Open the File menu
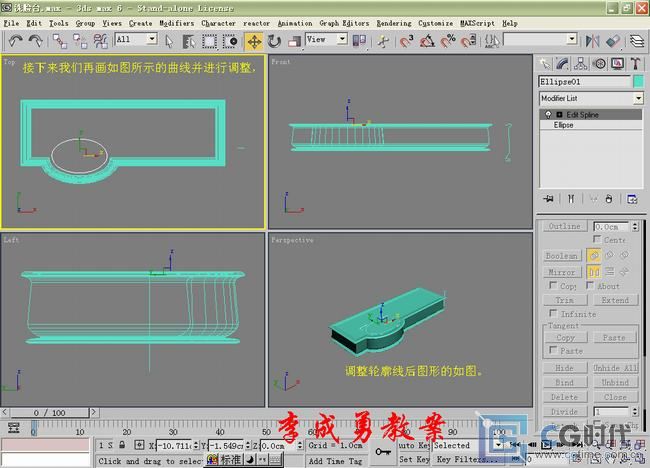650x468 pixels. [x=12, y=23]
